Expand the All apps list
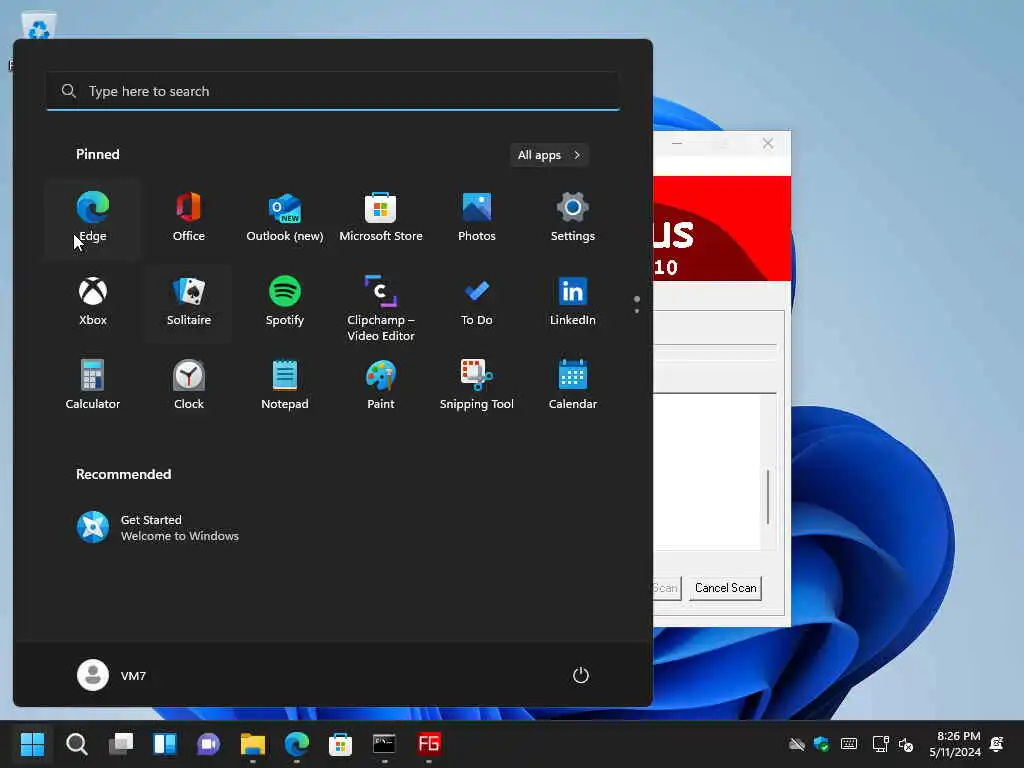 [x=549, y=155]
